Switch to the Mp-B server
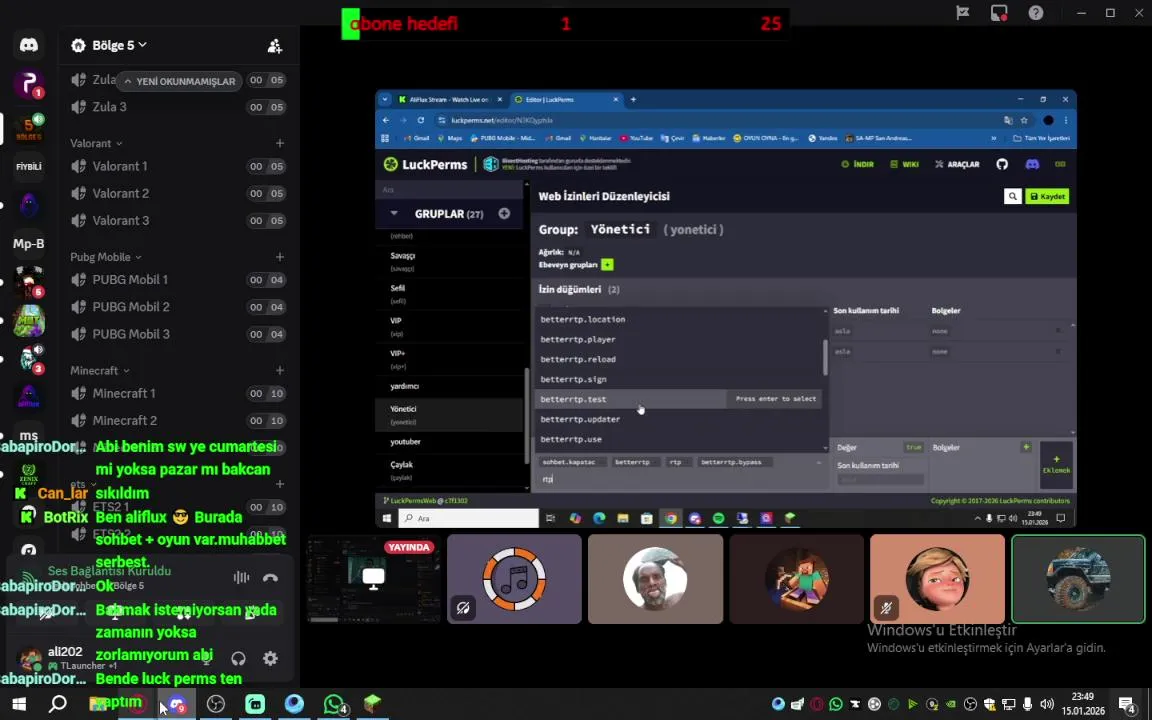Viewport: 1152px width, 720px height. pyautogui.click(x=29, y=243)
